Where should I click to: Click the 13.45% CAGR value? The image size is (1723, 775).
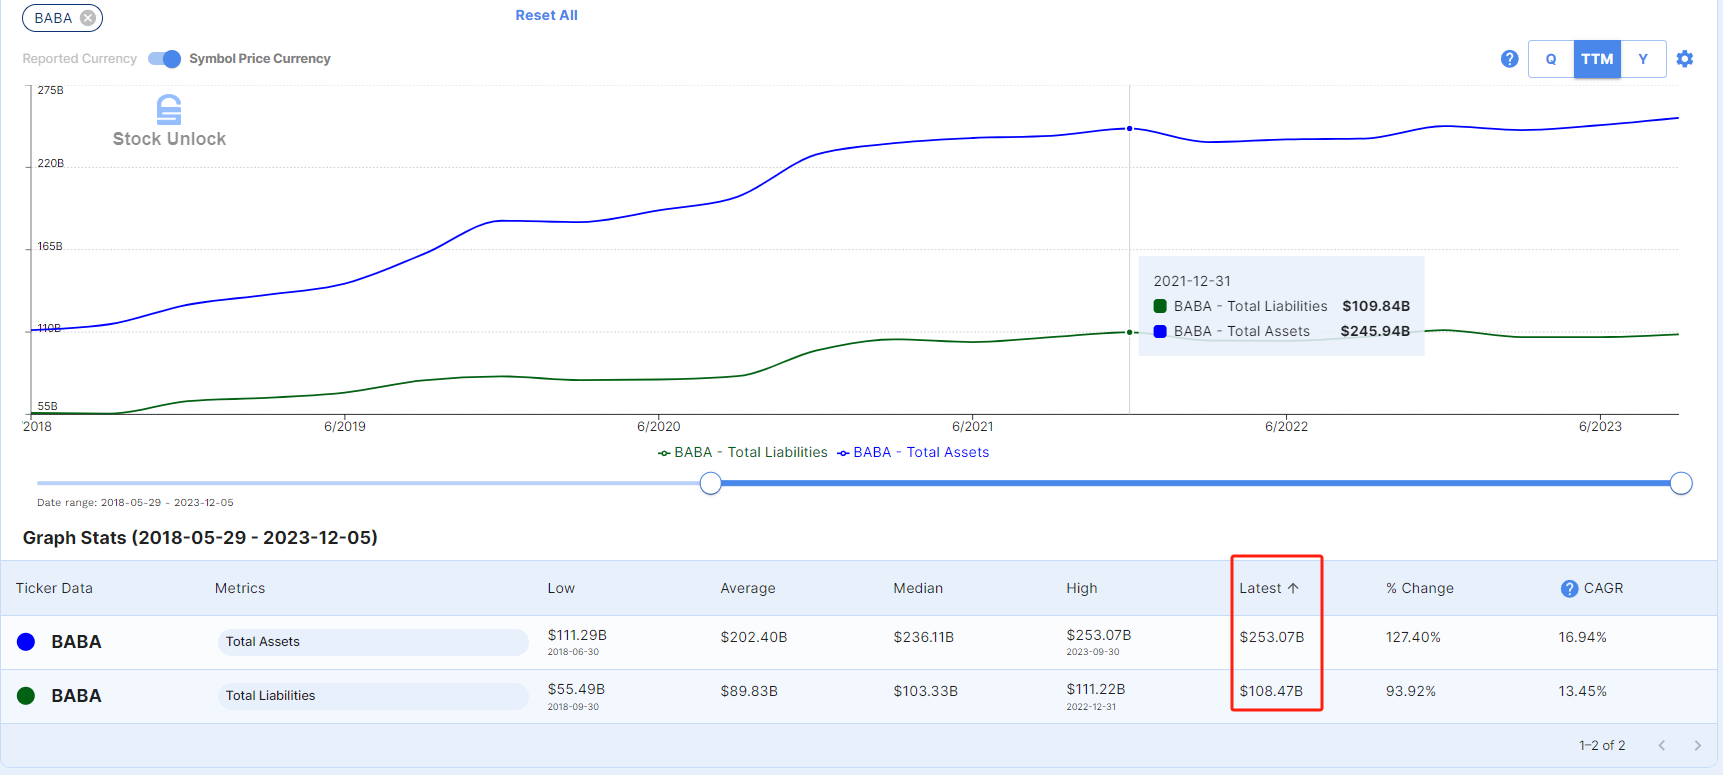point(1582,691)
